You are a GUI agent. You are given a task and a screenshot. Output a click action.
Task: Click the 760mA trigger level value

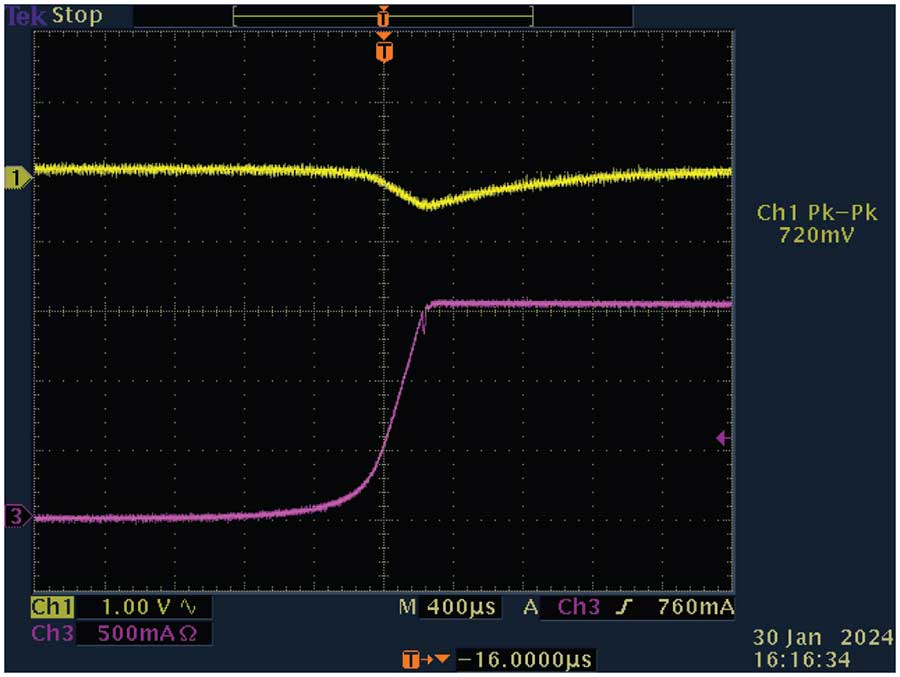696,608
